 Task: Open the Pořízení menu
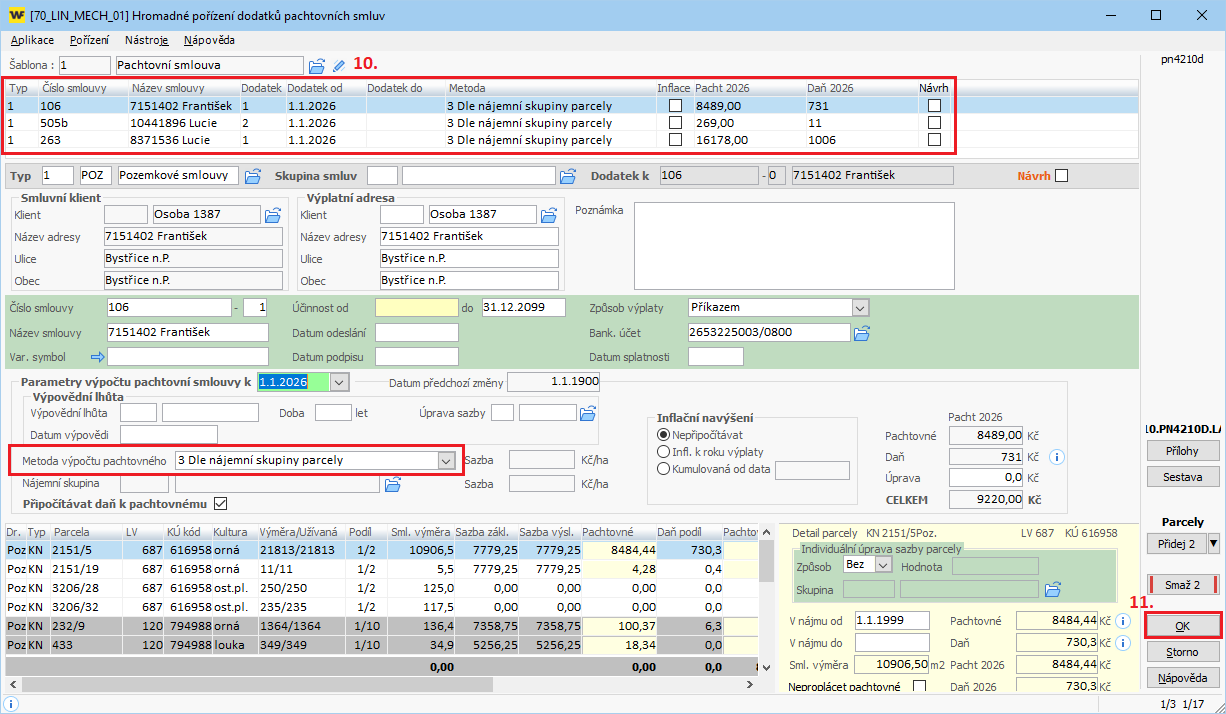point(90,40)
